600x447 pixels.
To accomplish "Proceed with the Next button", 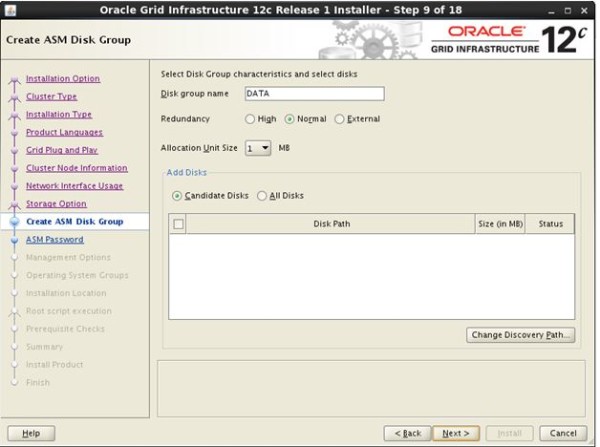I will tap(456, 433).
